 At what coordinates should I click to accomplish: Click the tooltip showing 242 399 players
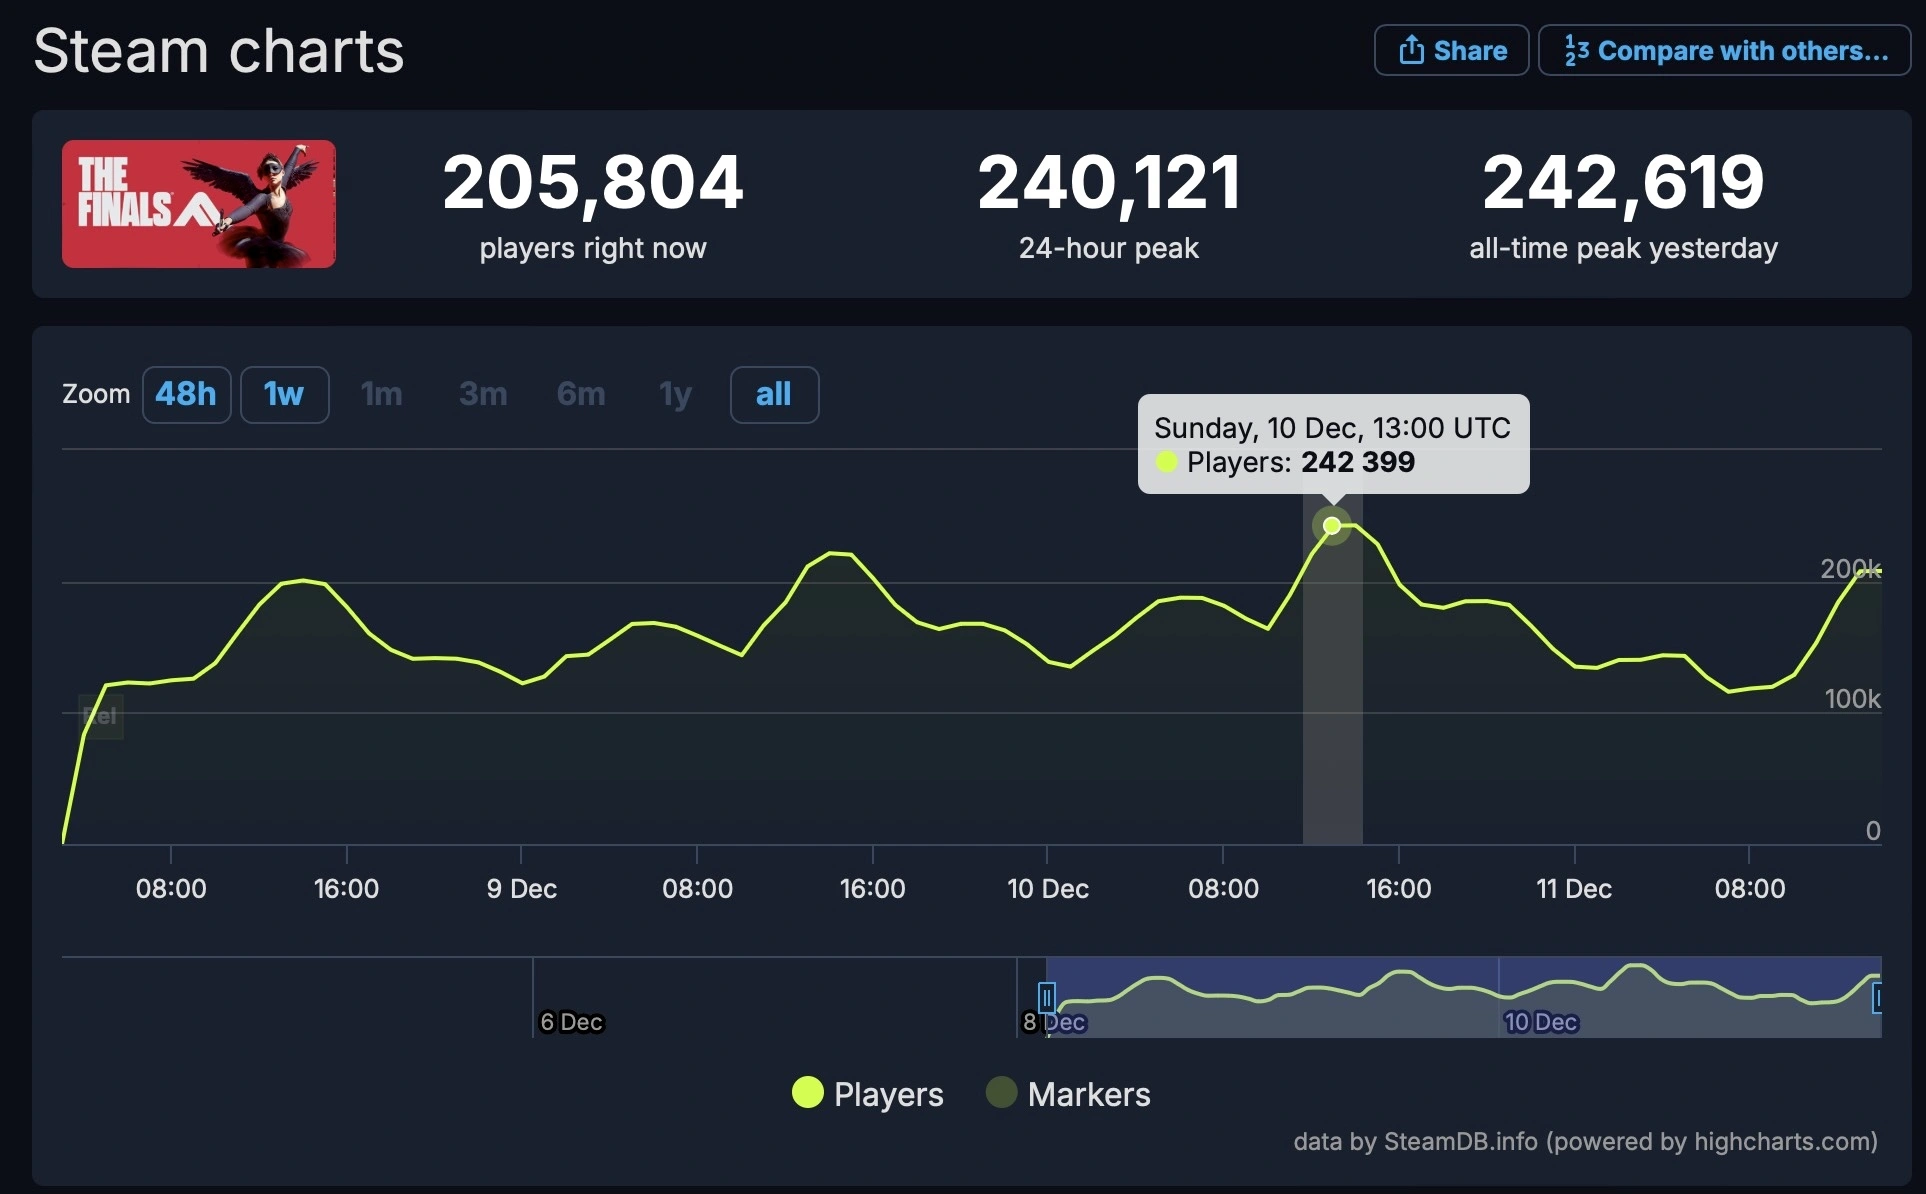1333,444
